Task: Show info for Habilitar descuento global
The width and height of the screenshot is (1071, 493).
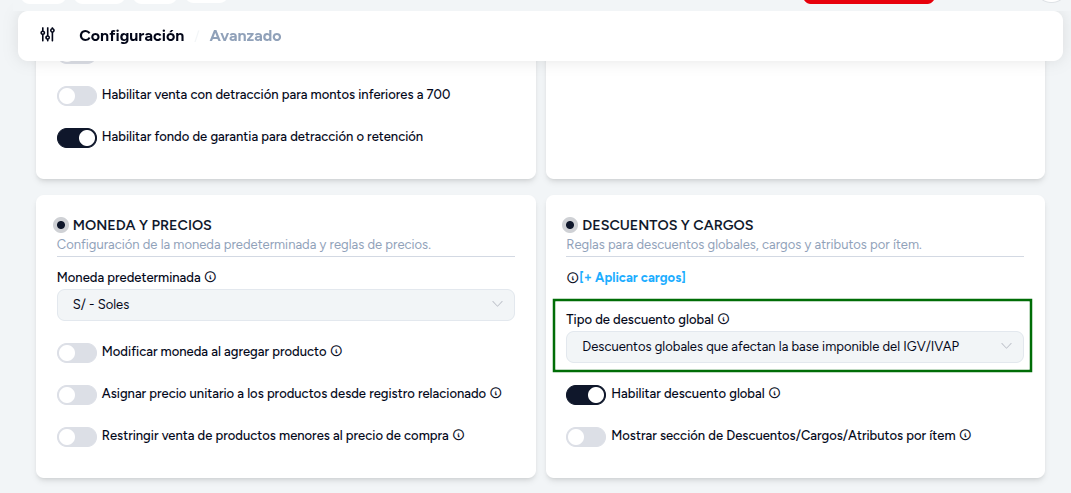Action: (x=775, y=393)
